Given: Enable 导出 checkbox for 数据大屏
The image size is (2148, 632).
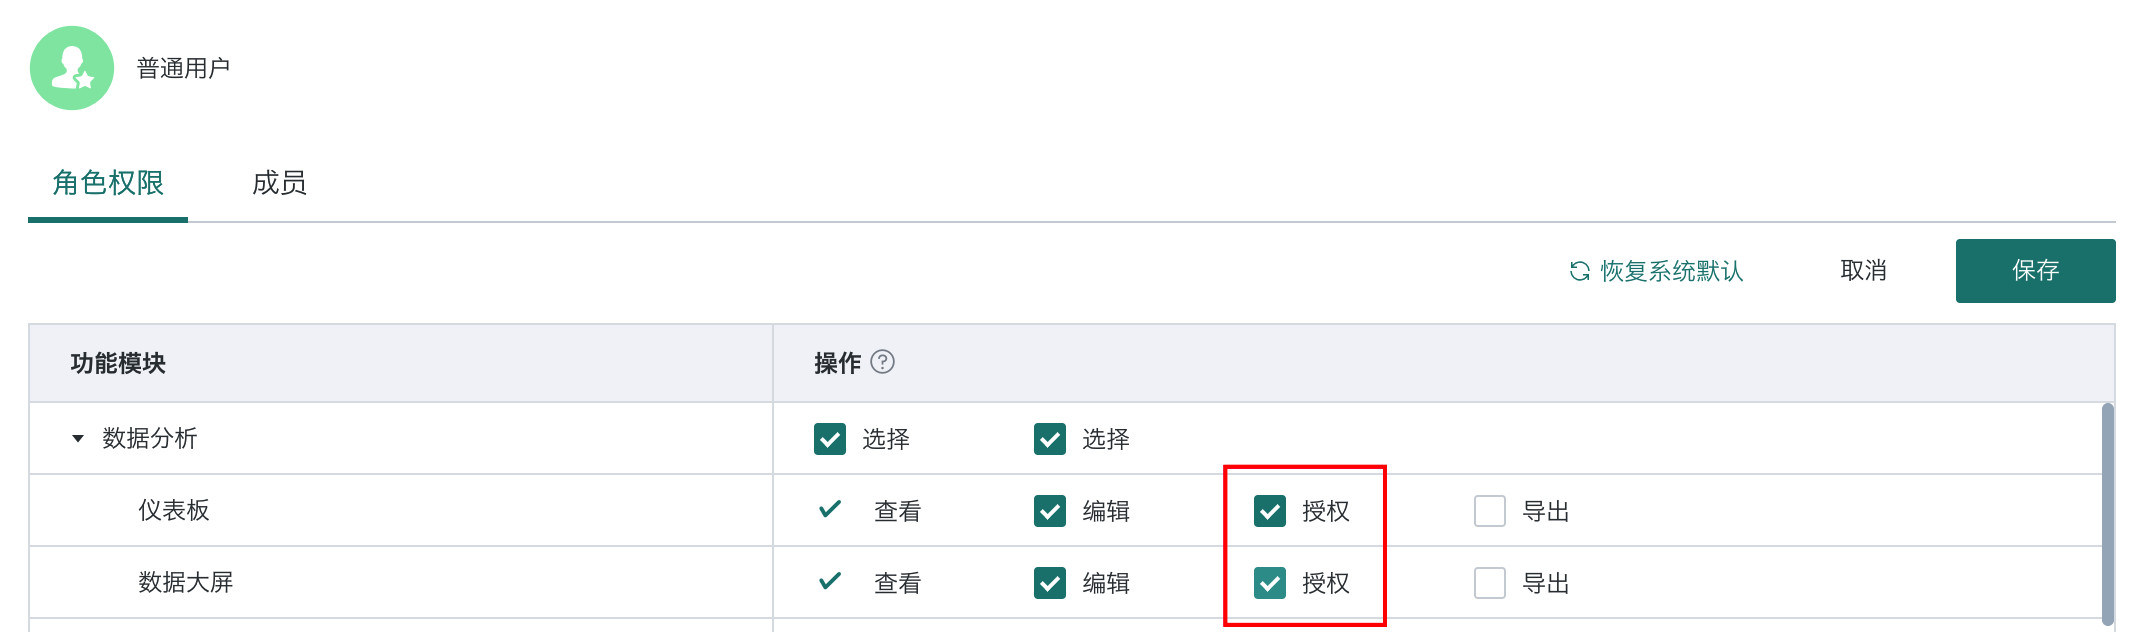Looking at the screenshot, I should coord(1490,583).
